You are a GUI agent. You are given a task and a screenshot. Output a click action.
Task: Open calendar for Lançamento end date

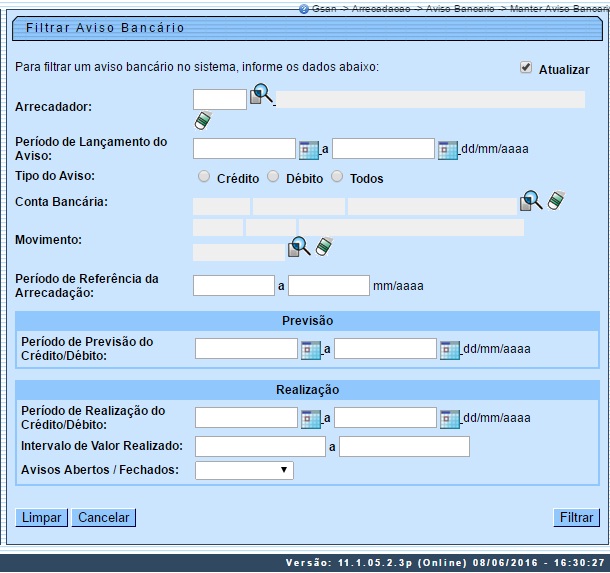pyautogui.click(x=448, y=150)
